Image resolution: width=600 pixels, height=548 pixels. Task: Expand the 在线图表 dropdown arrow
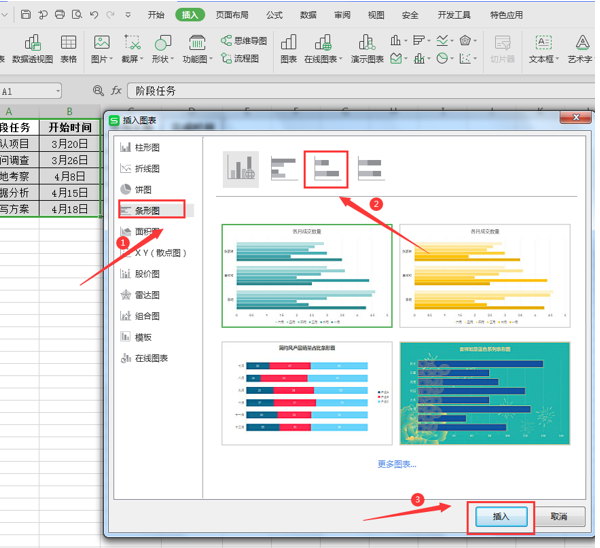(x=340, y=59)
